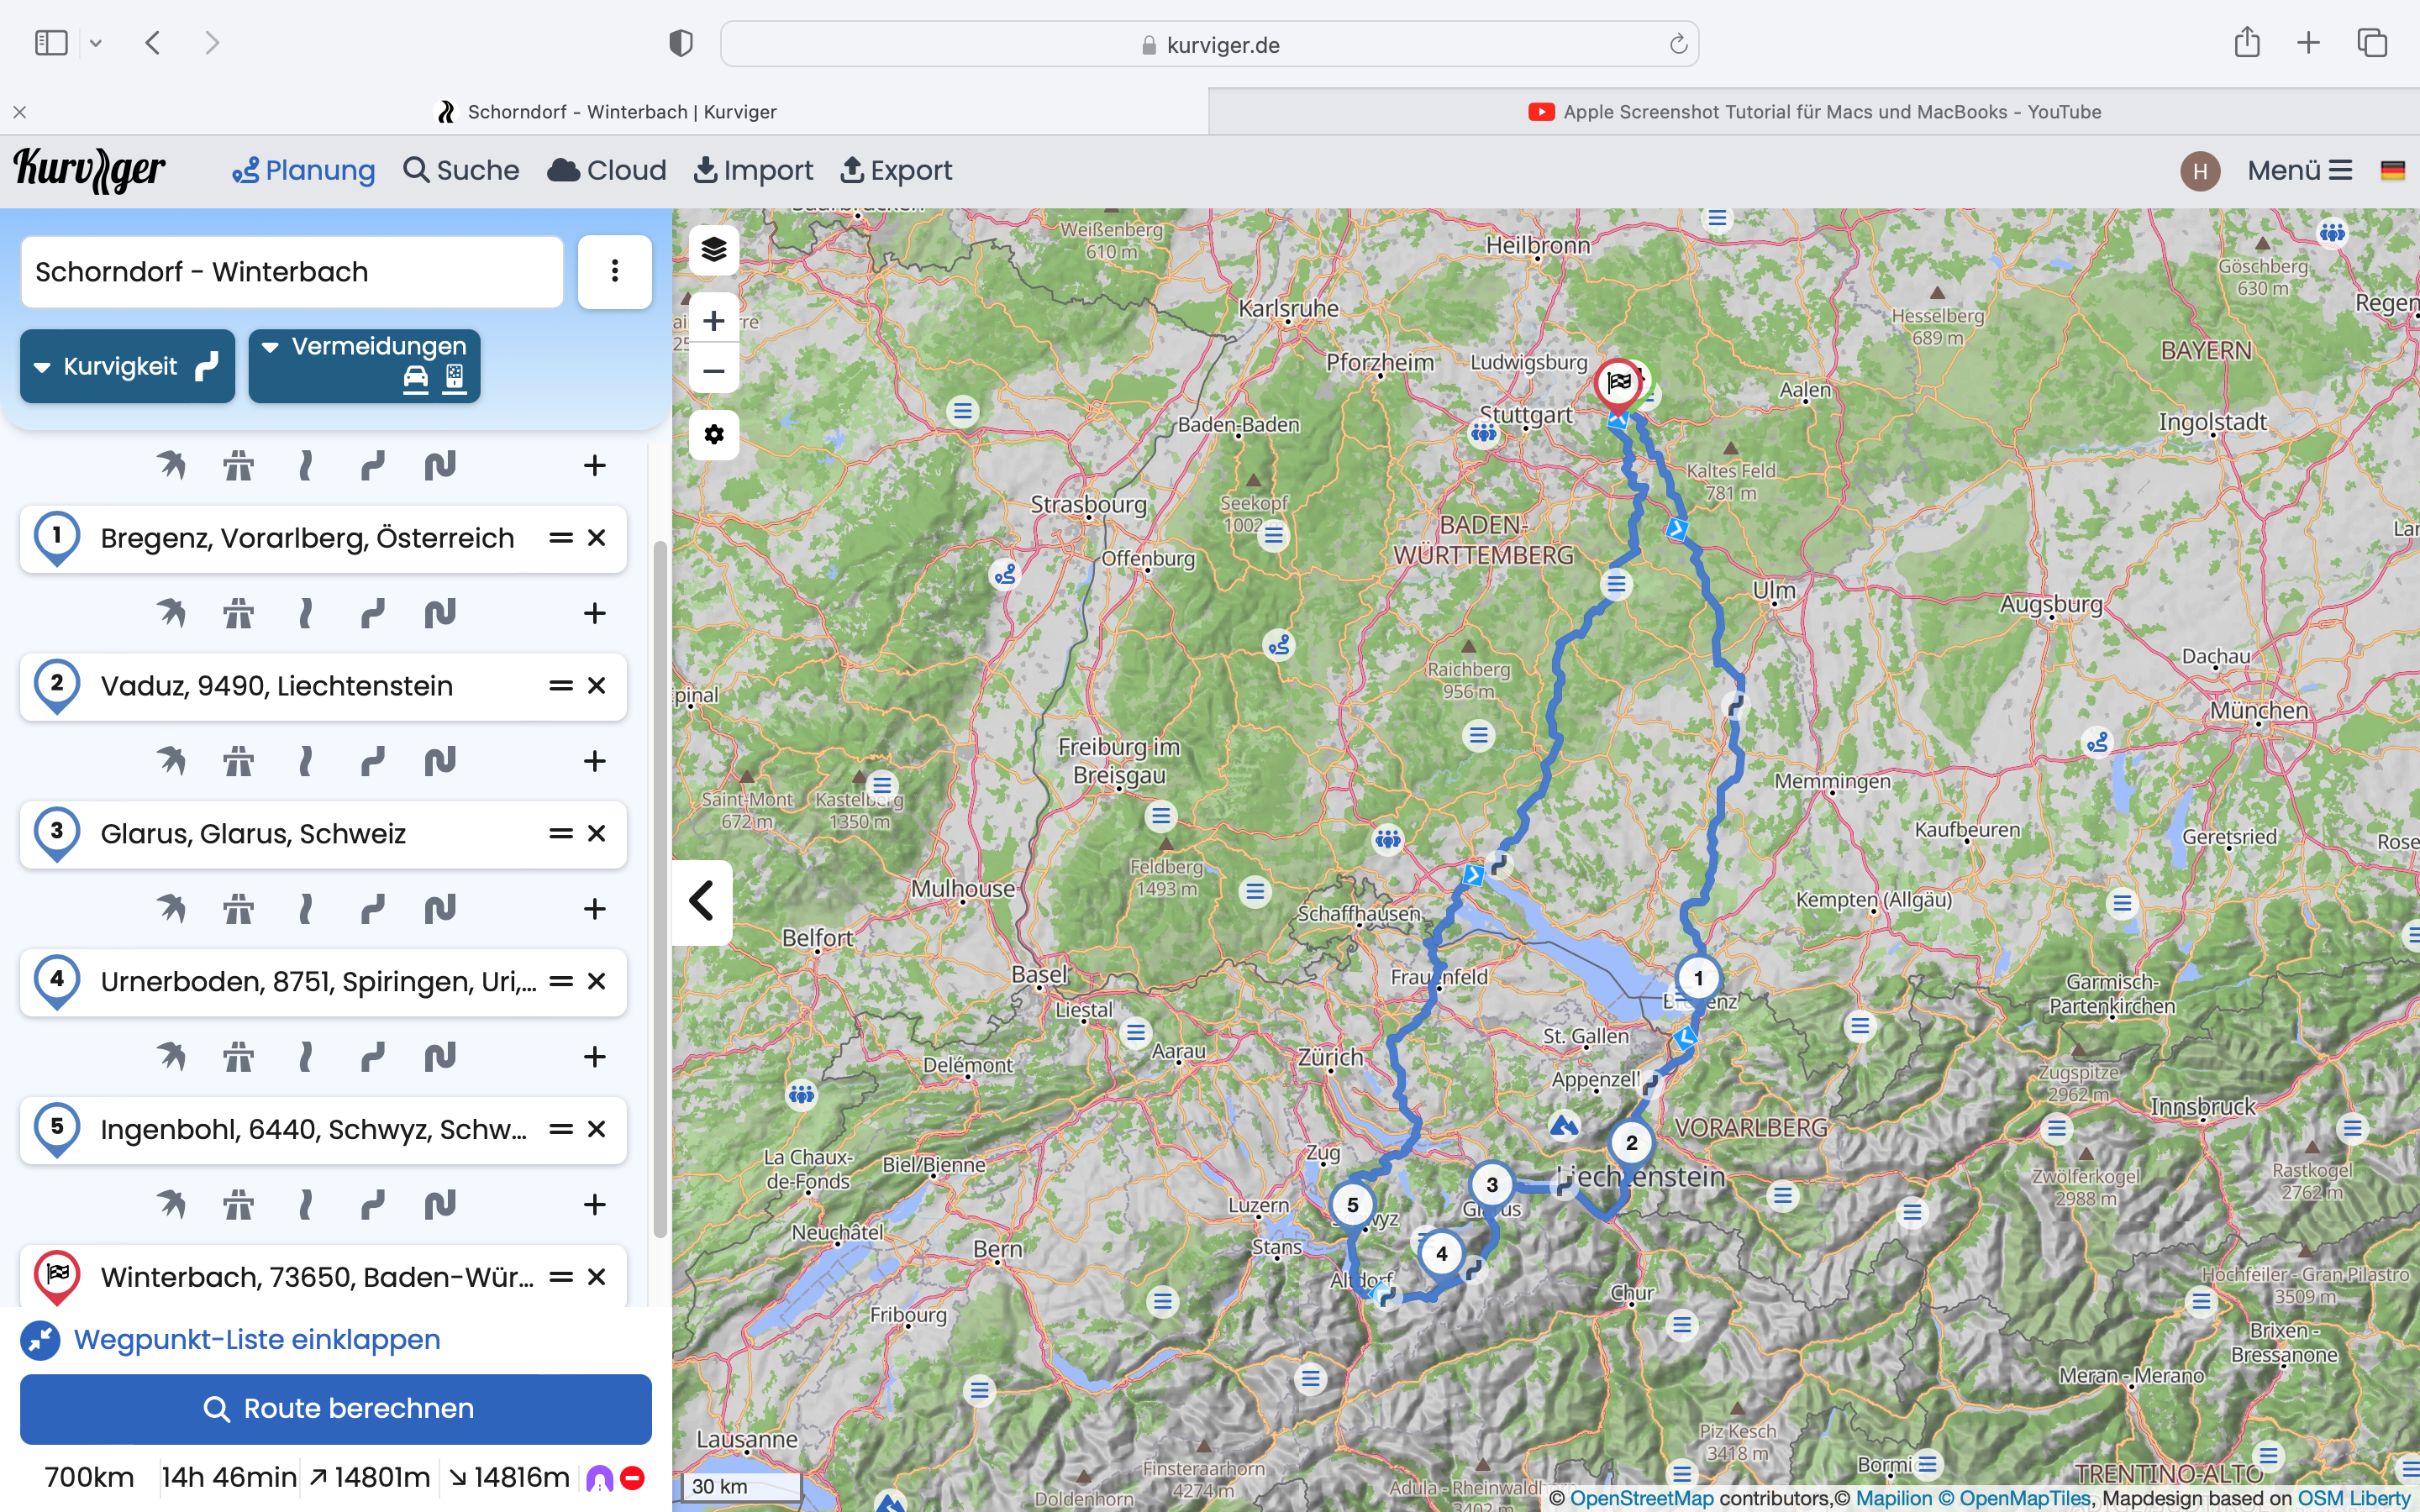Remove the Winterbach destination
Screen dimensions: 2420x1512
pyautogui.click(x=597, y=1277)
